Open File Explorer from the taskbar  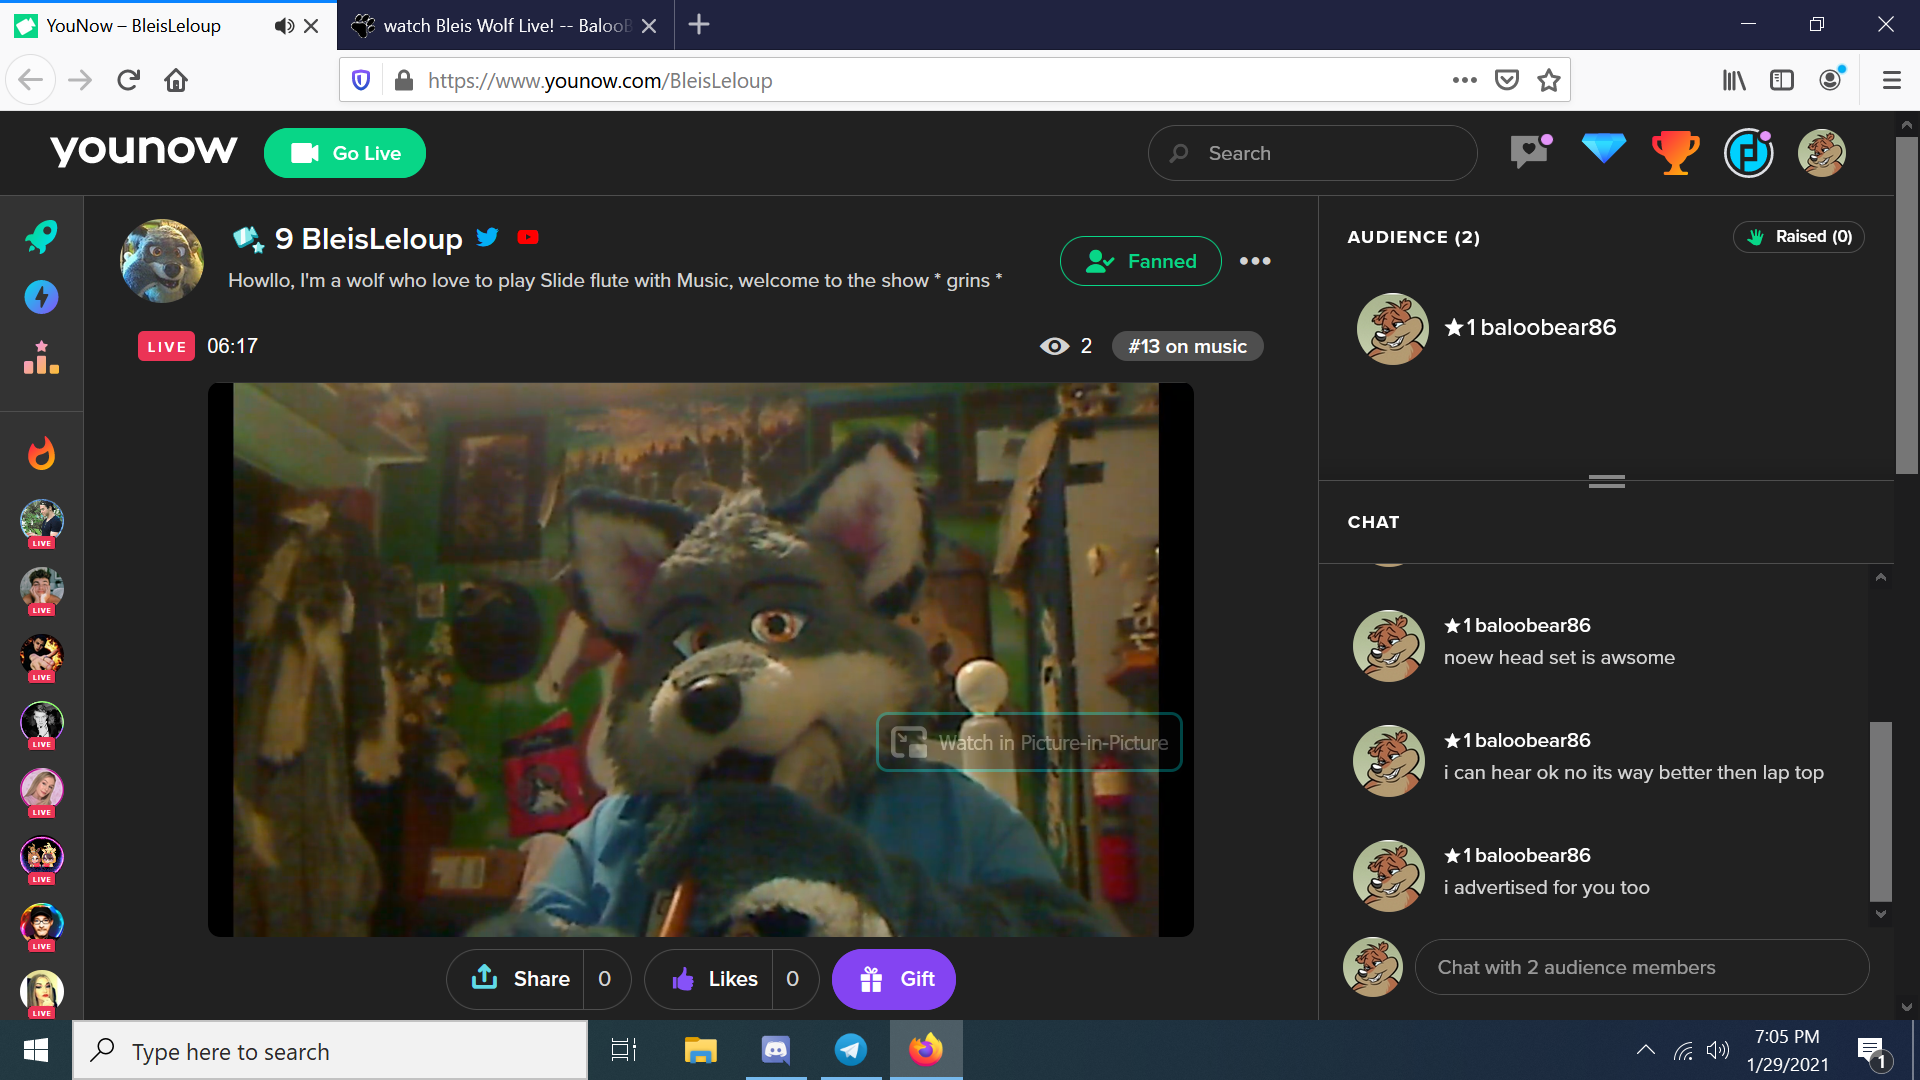point(701,1050)
